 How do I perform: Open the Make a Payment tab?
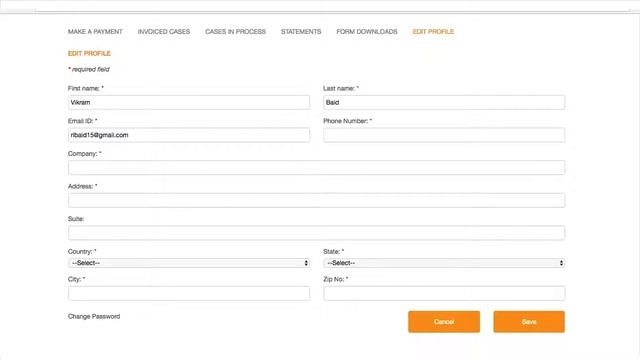click(95, 31)
